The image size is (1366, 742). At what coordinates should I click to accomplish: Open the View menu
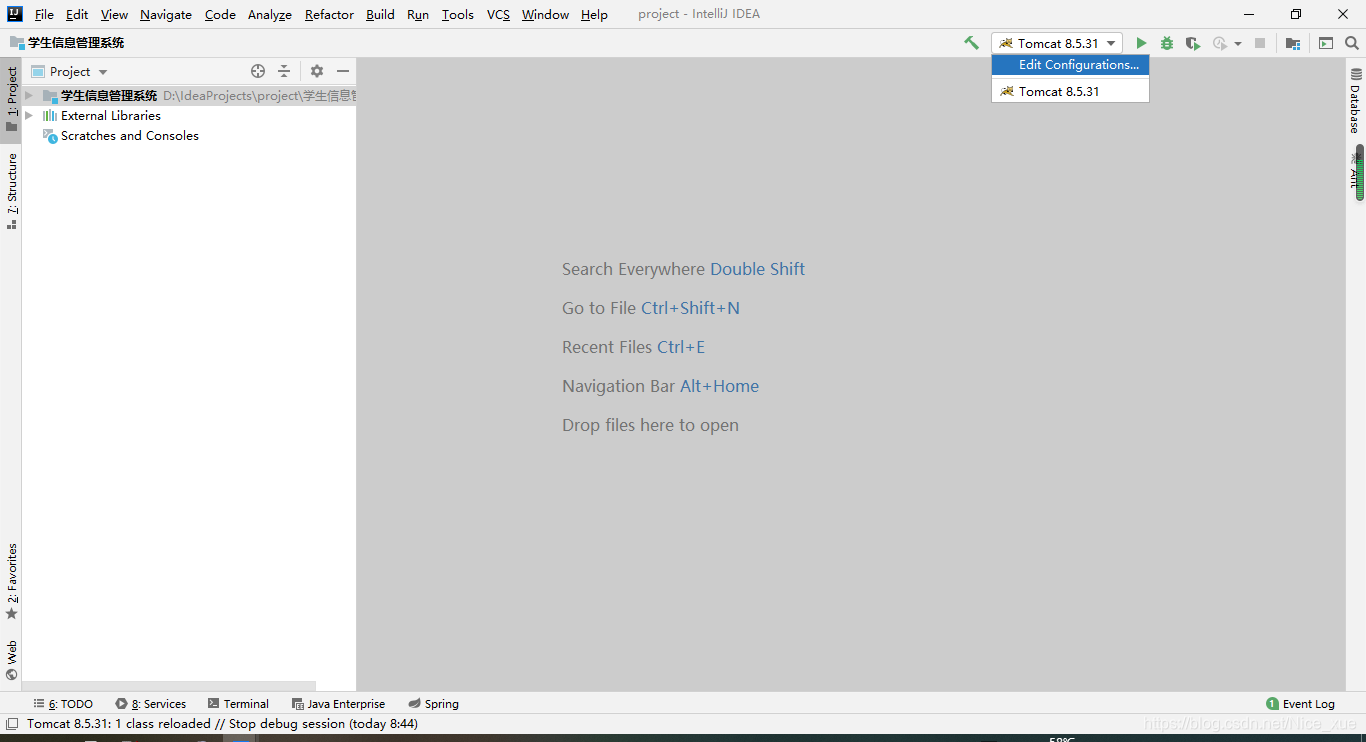coord(114,14)
